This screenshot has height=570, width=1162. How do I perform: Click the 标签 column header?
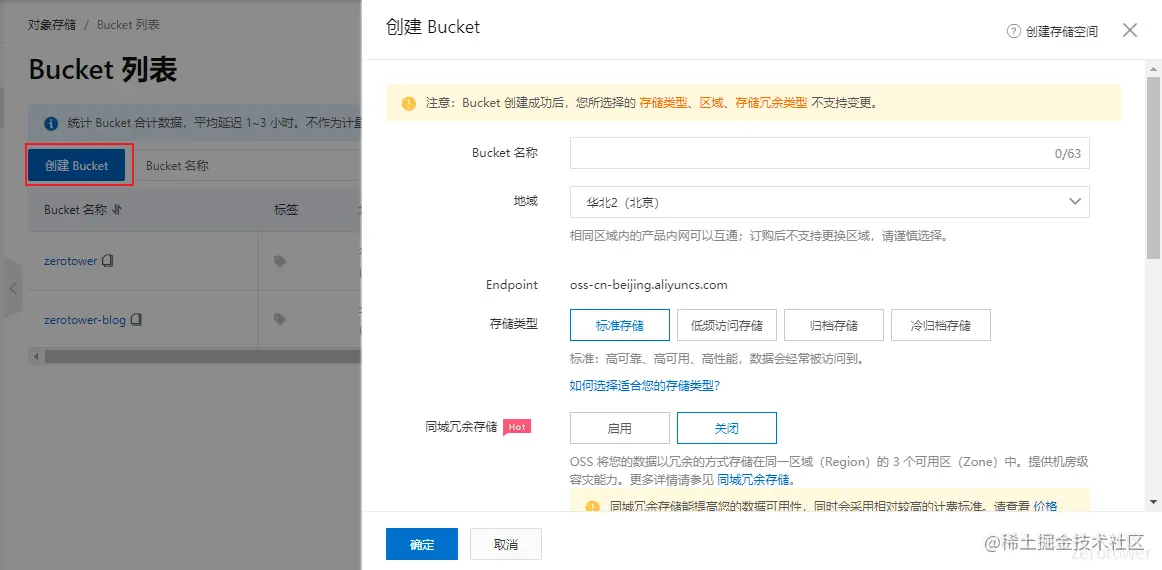[286, 210]
